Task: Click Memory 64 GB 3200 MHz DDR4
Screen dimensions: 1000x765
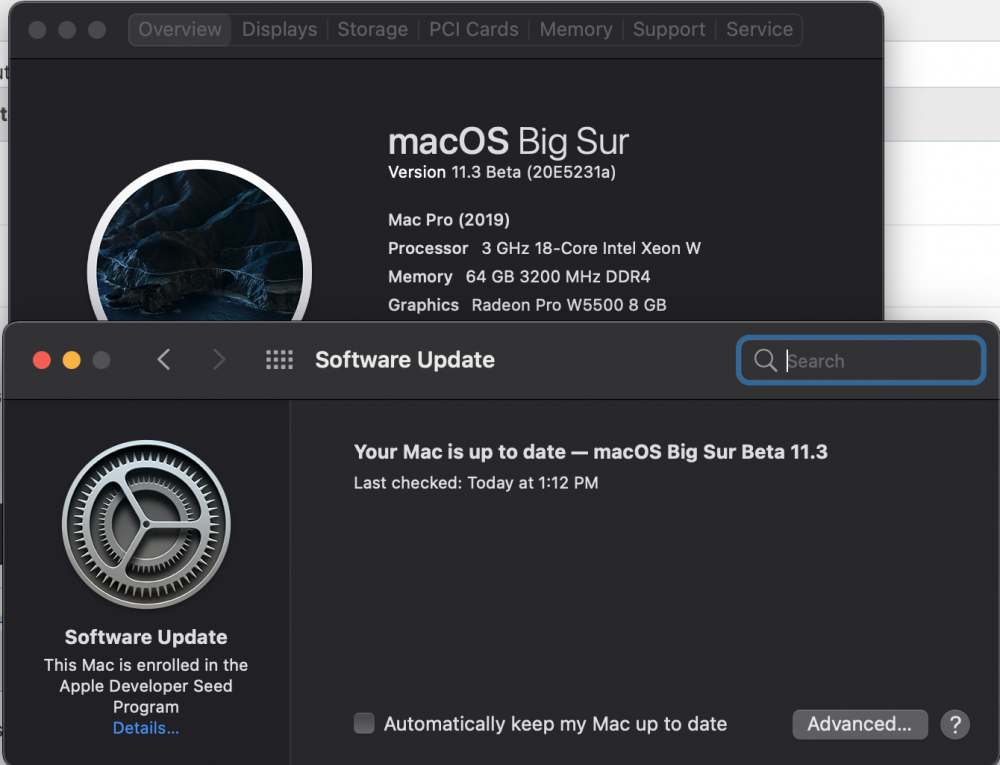Action: click(x=519, y=277)
